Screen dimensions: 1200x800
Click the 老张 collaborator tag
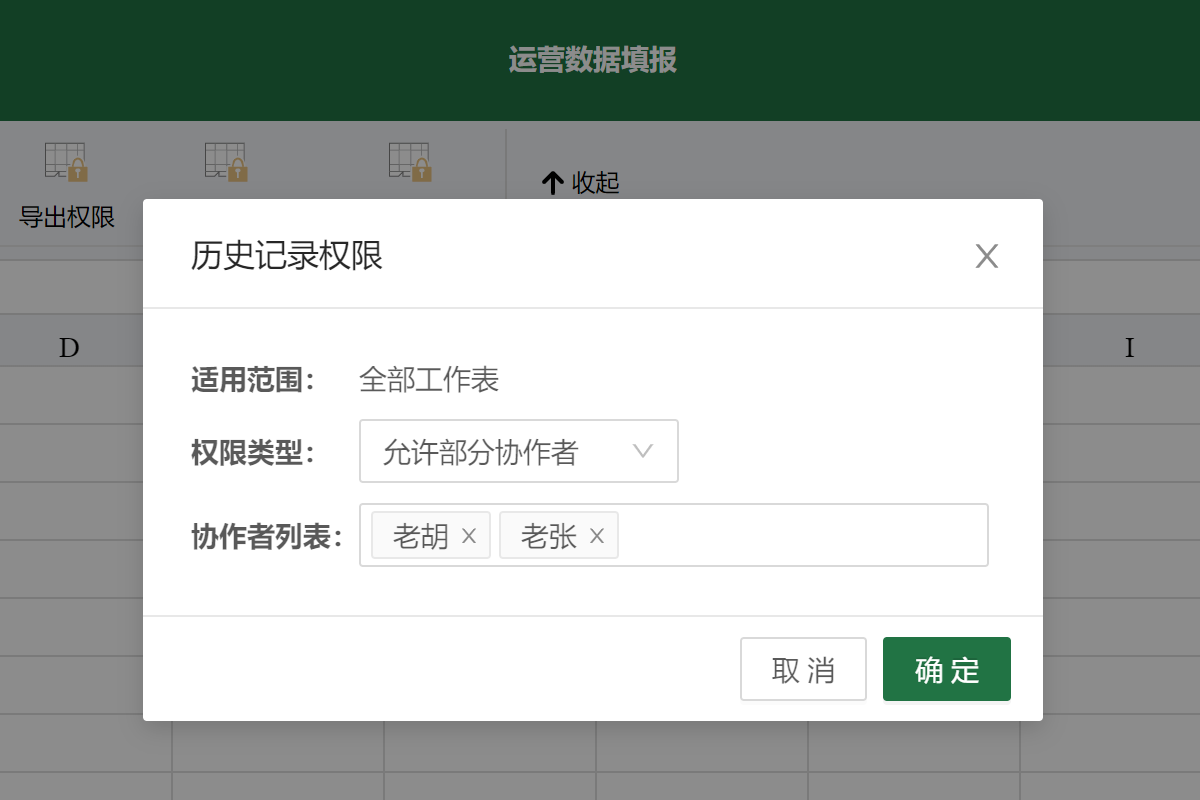point(559,535)
